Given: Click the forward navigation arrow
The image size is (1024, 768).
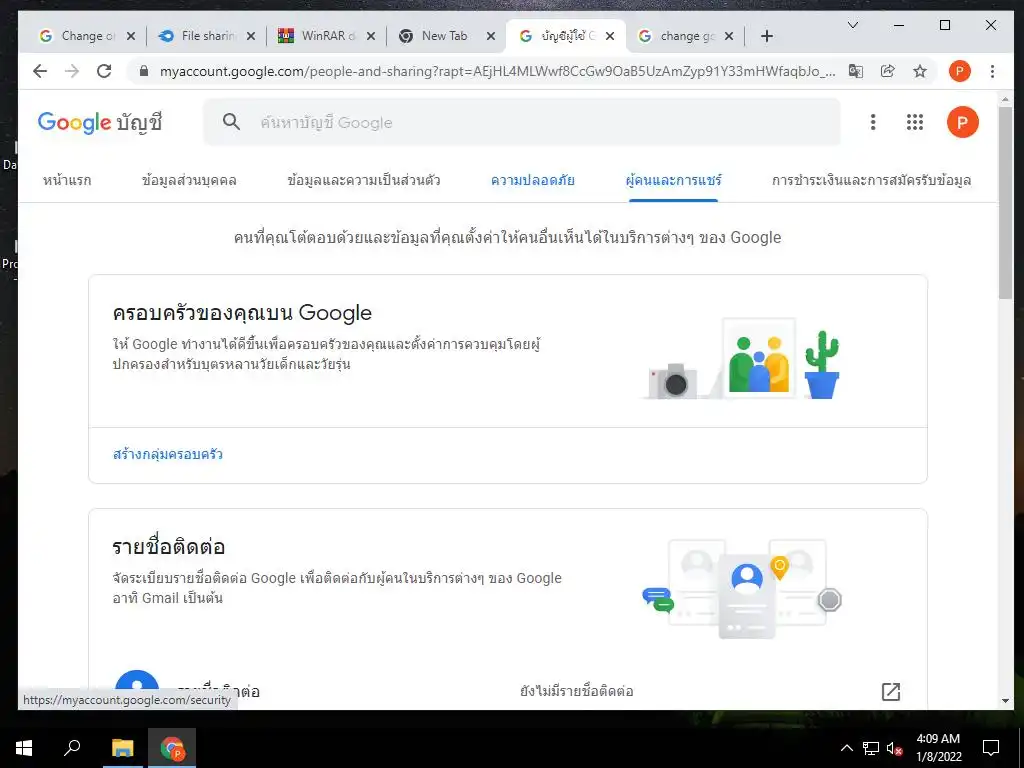Looking at the screenshot, I should pyautogui.click(x=72, y=71).
